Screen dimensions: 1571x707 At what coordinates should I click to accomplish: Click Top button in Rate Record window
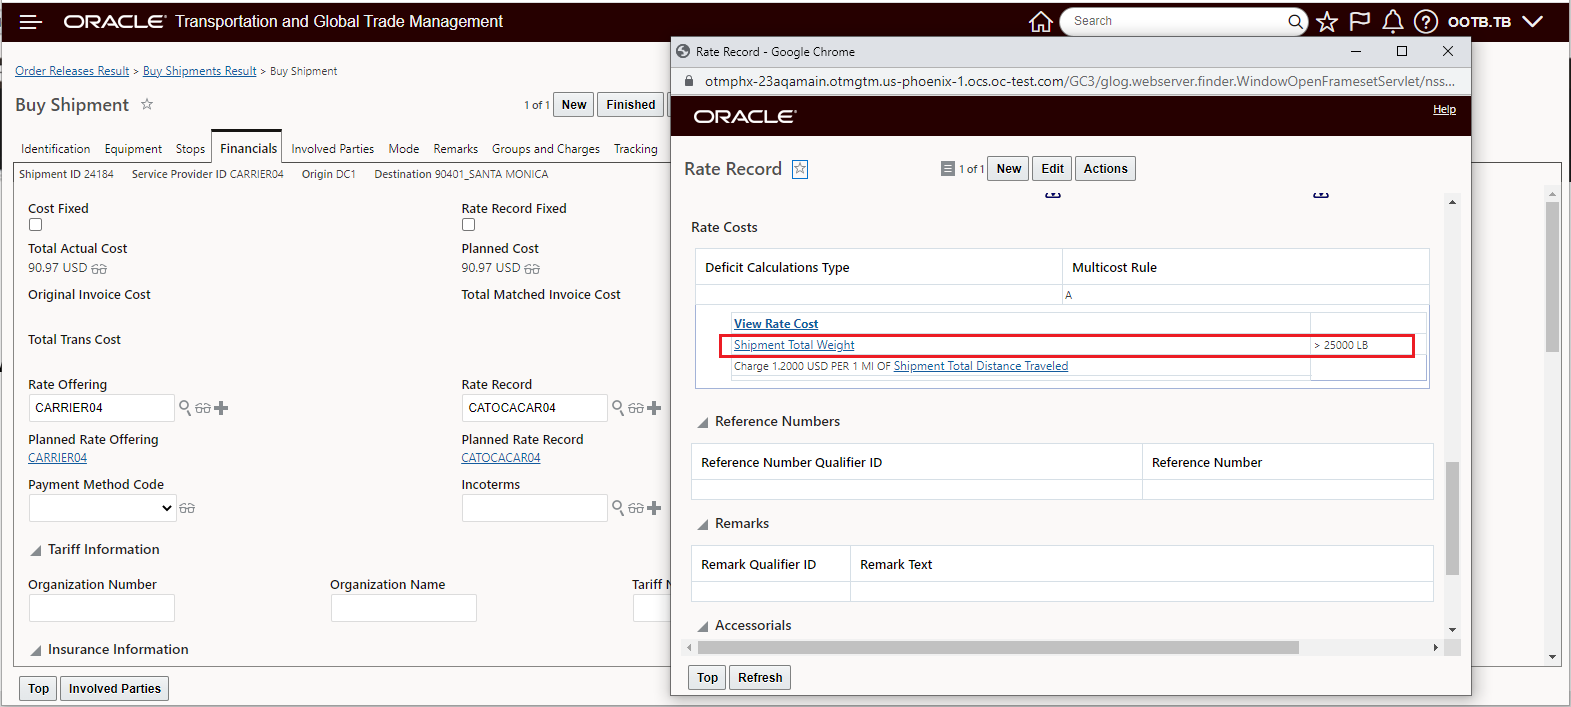(x=707, y=677)
